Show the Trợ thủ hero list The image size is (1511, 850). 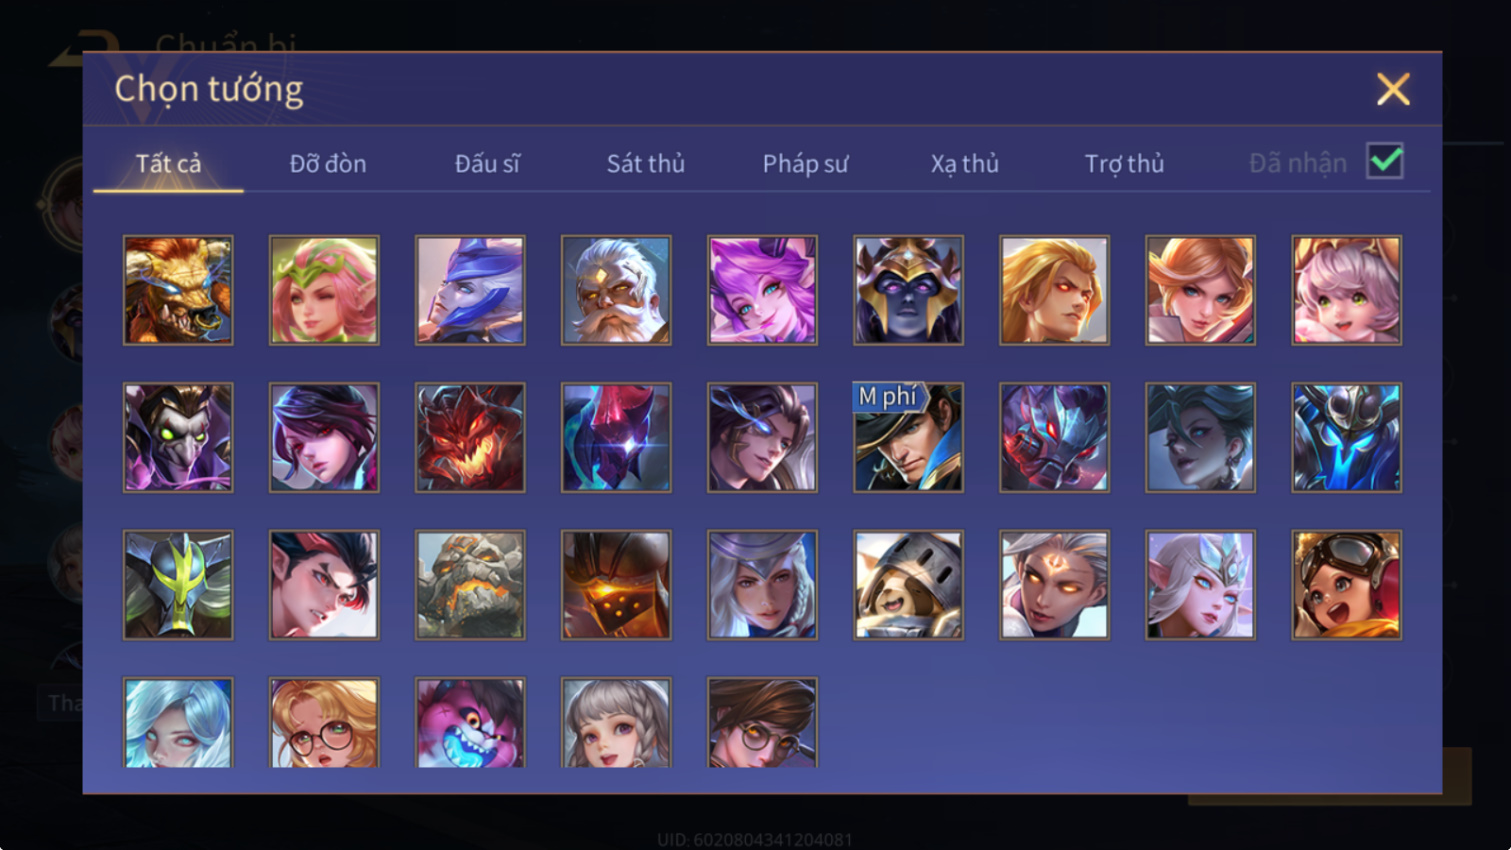coord(1124,163)
